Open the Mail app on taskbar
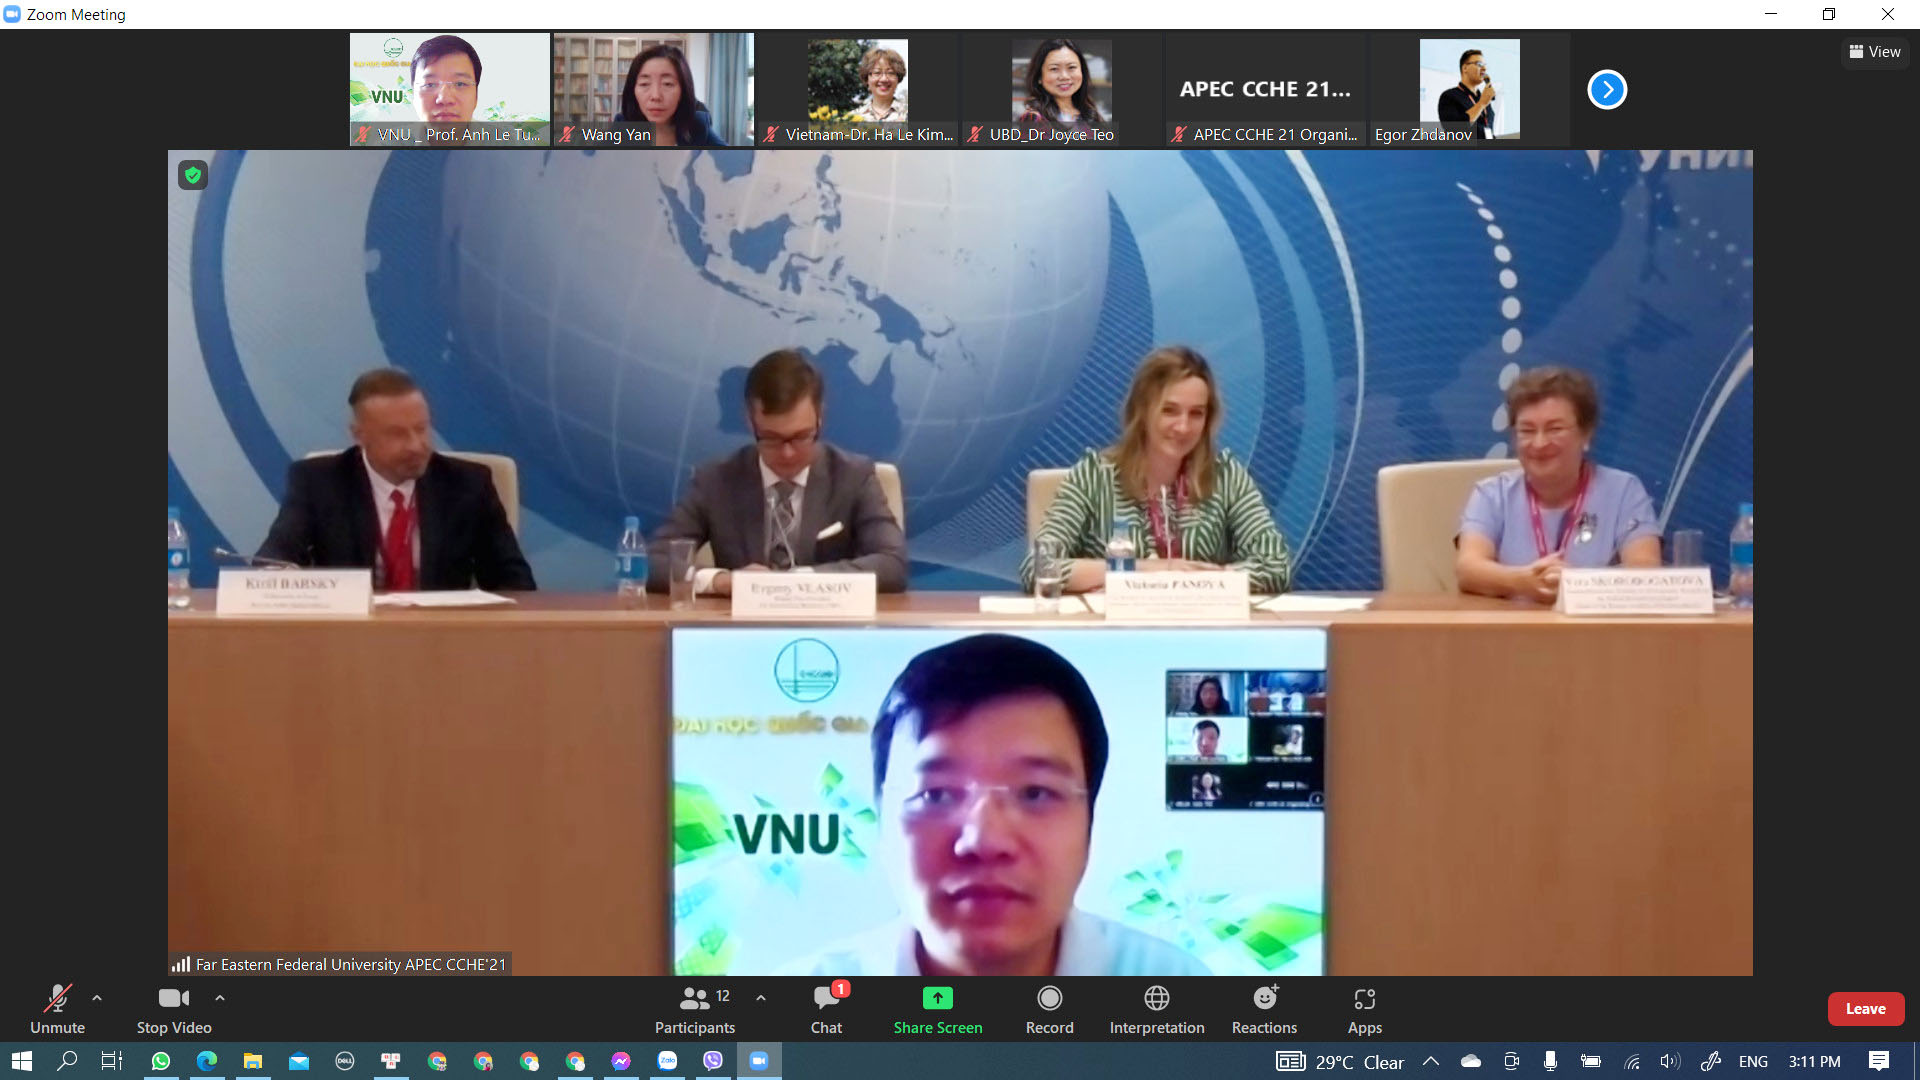The height and width of the screenshot is (1080, 1920). [299, 1061]
